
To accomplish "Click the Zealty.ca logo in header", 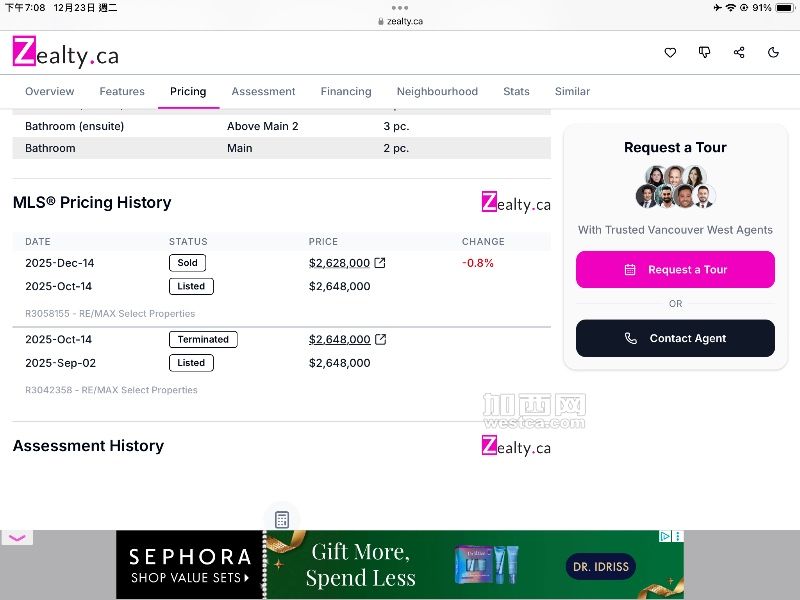I will coord(66,53).
